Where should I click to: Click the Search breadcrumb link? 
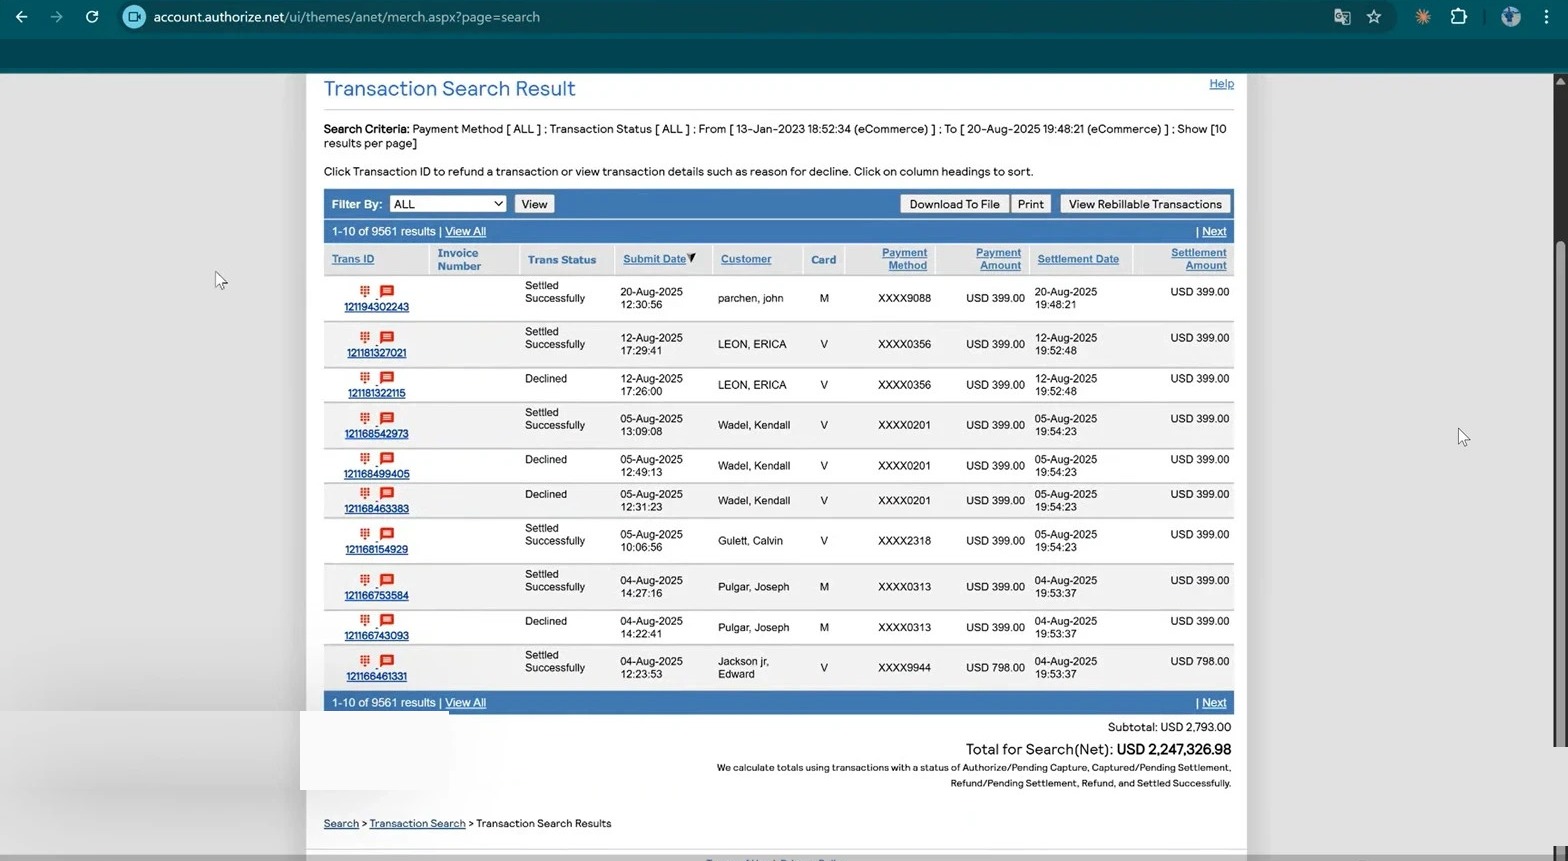pos(341,824)
